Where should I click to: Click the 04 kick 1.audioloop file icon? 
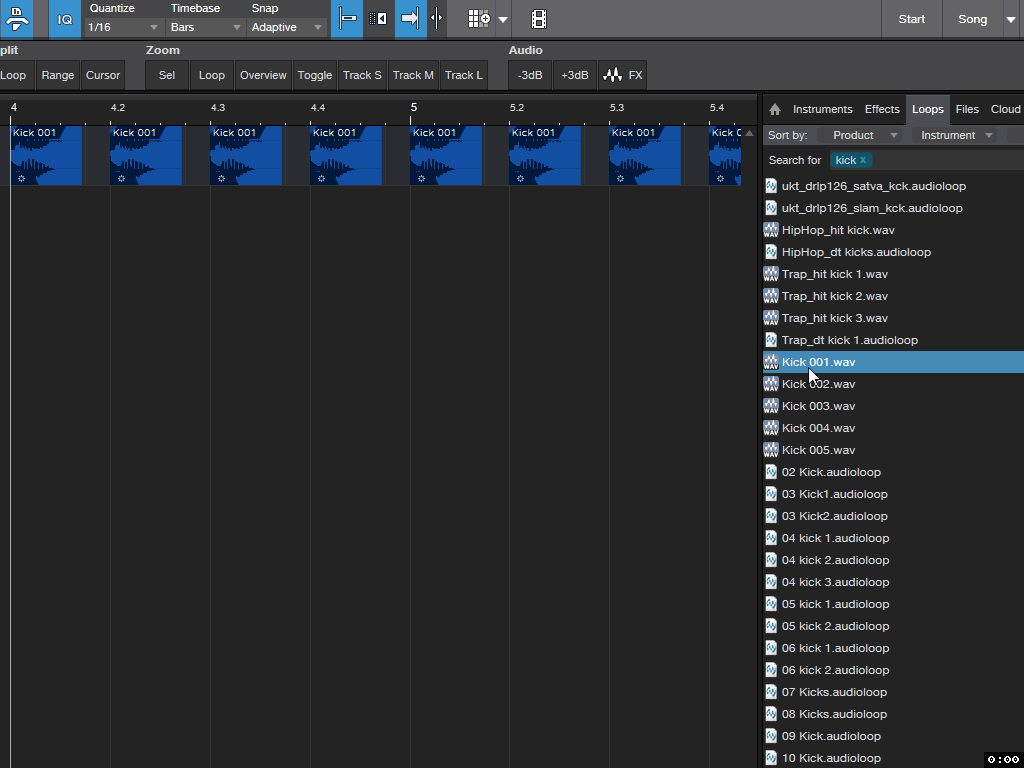(x=771, y=537)
